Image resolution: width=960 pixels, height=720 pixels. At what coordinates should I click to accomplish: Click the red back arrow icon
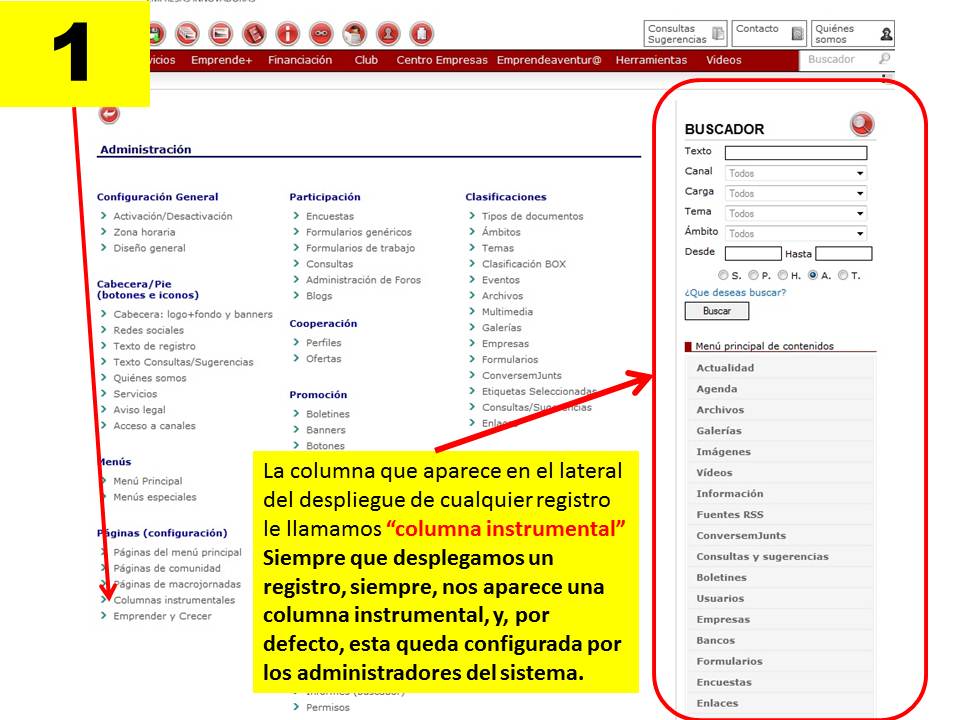[x=109, y=113]
